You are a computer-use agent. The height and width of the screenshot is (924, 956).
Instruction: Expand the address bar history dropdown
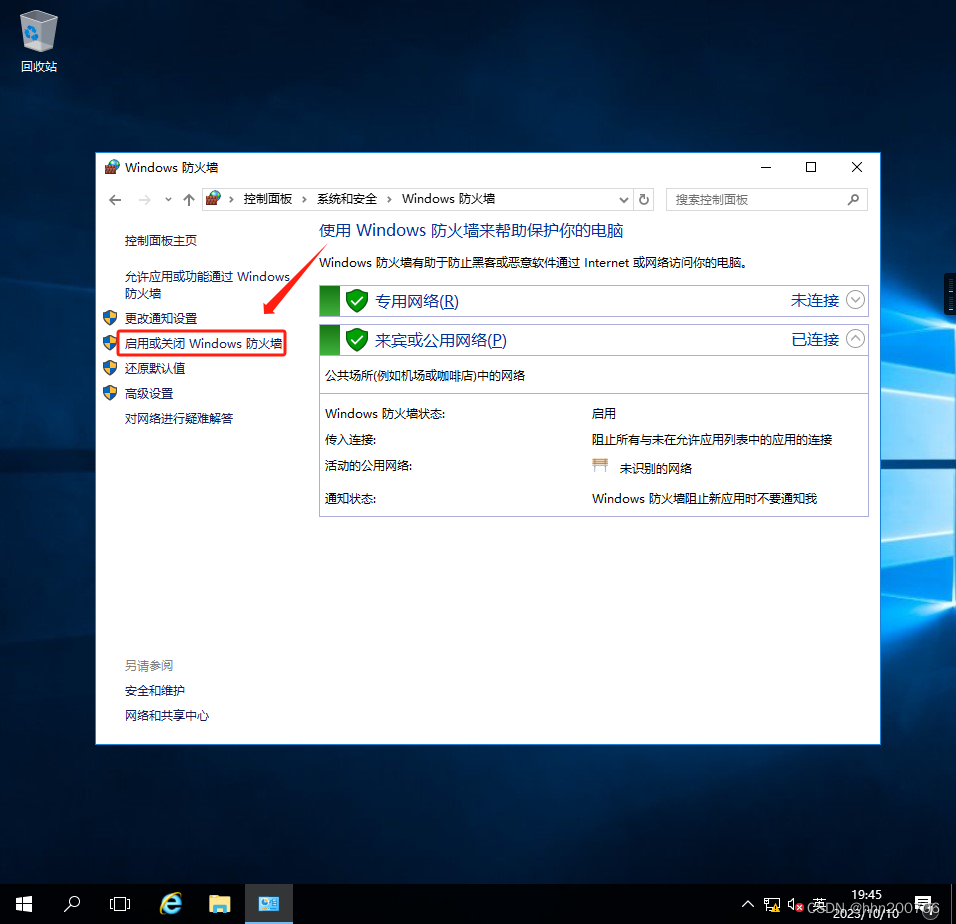click(x=624, y=200)
